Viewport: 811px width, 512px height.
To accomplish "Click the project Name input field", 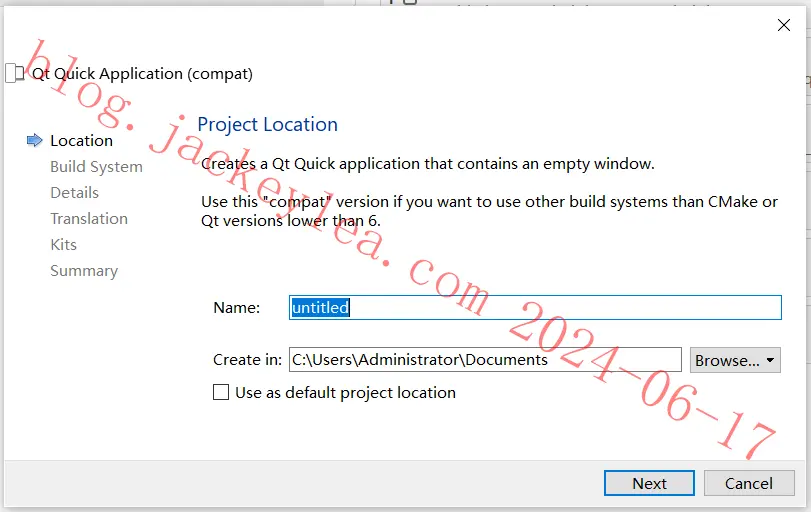I will tap(535, 307).
